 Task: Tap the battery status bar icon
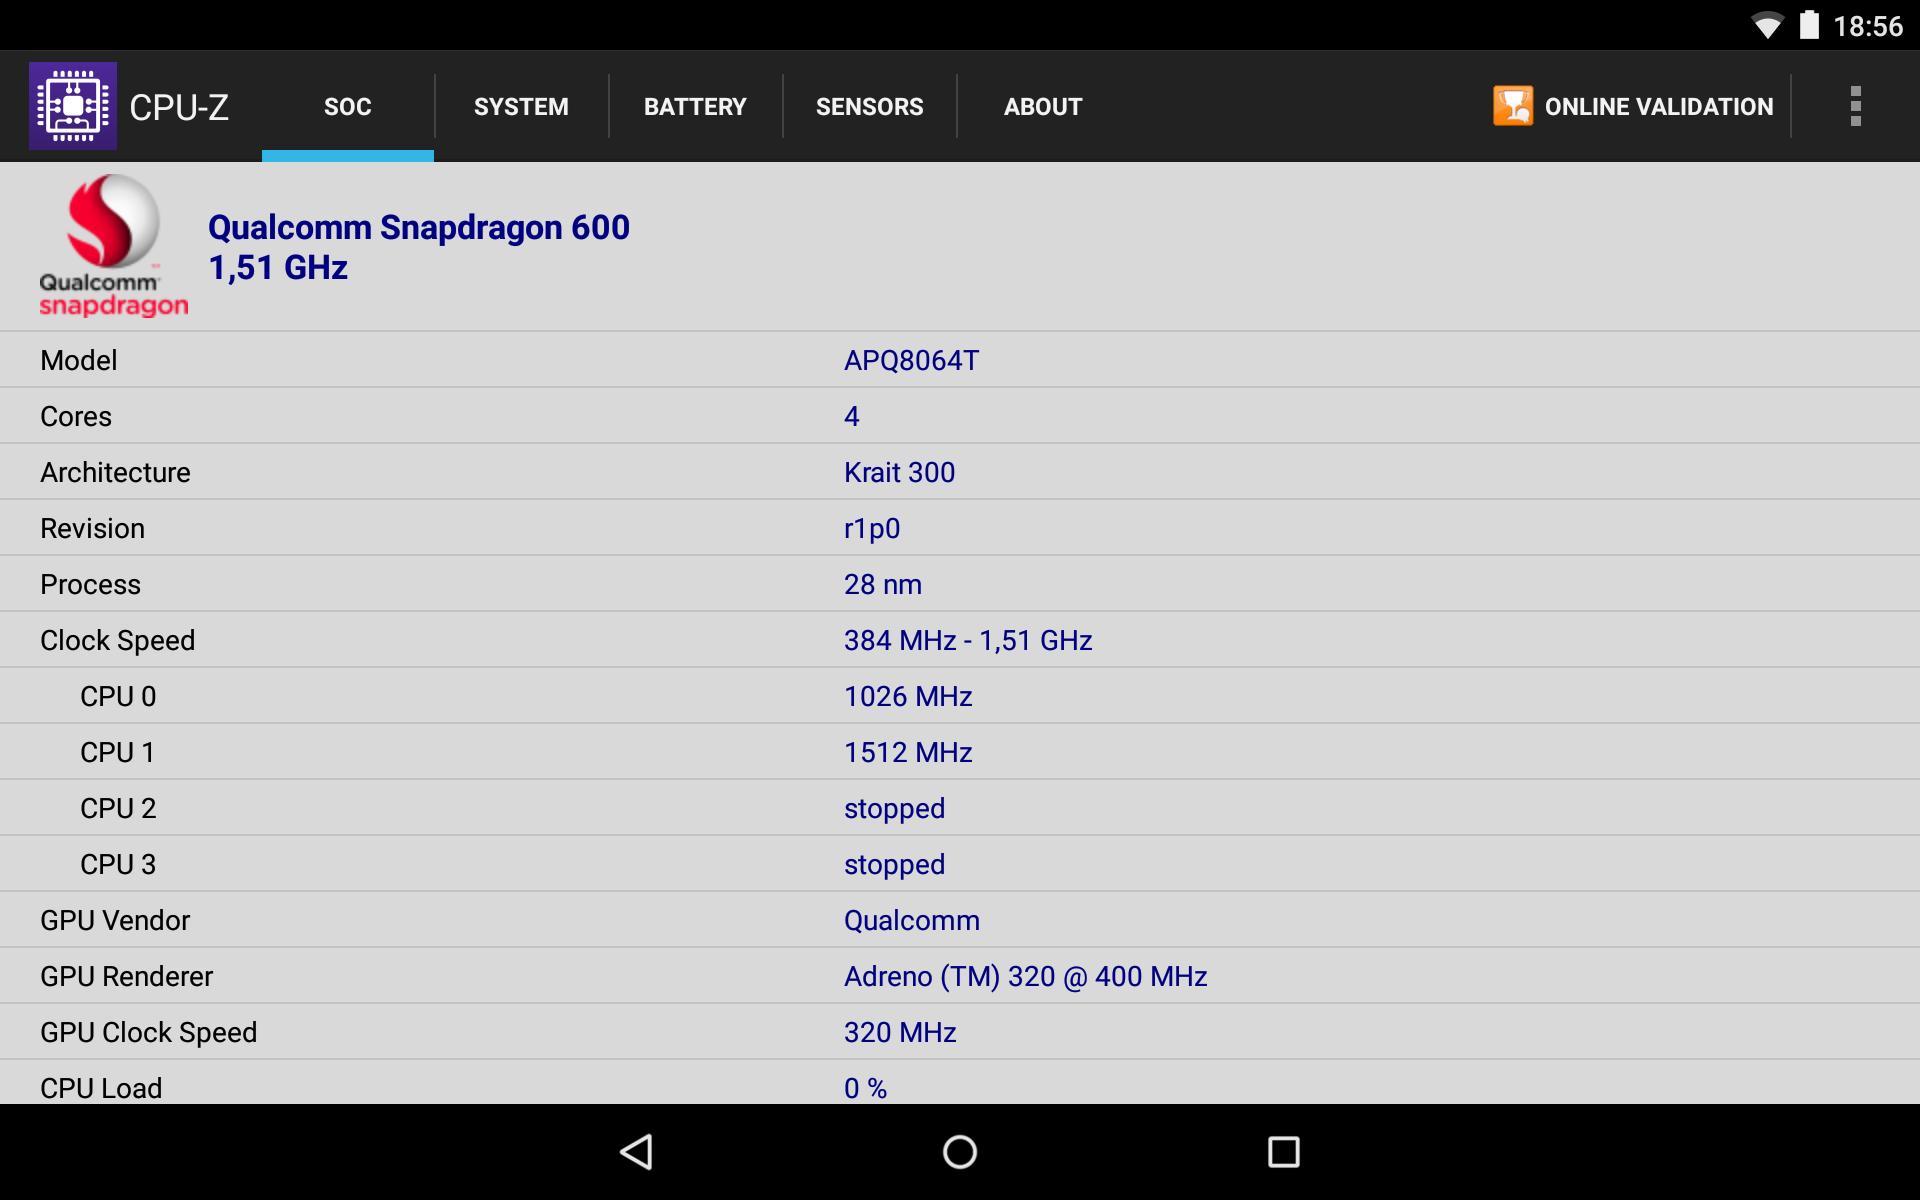coord(1809,25)
